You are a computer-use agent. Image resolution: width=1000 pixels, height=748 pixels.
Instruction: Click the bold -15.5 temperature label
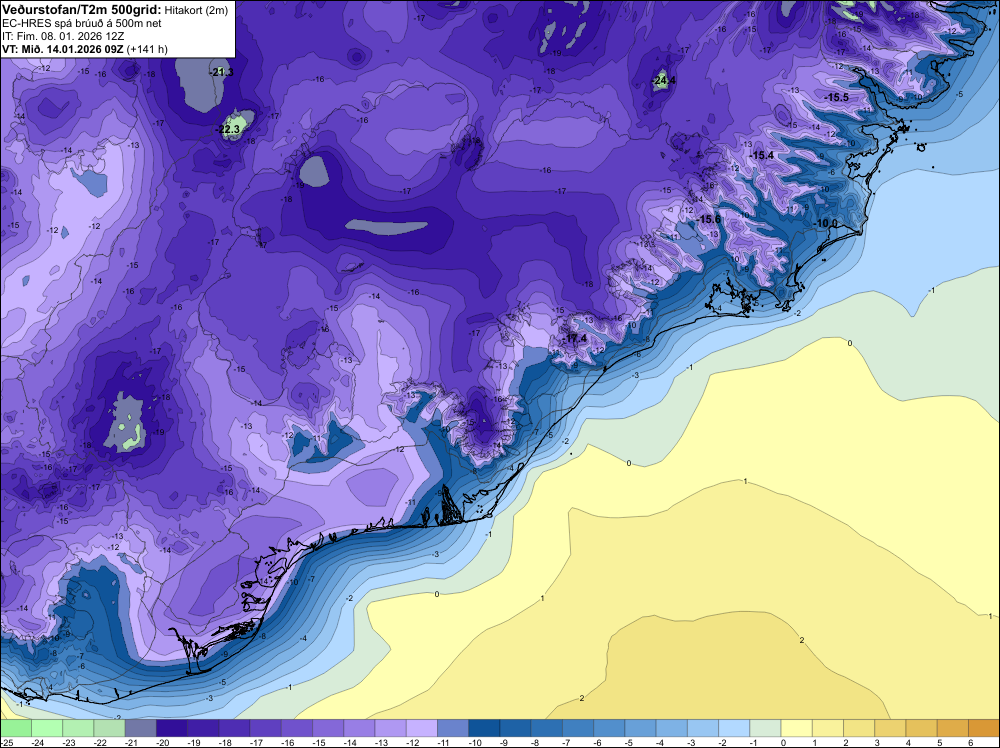click(x=836, y=98)
